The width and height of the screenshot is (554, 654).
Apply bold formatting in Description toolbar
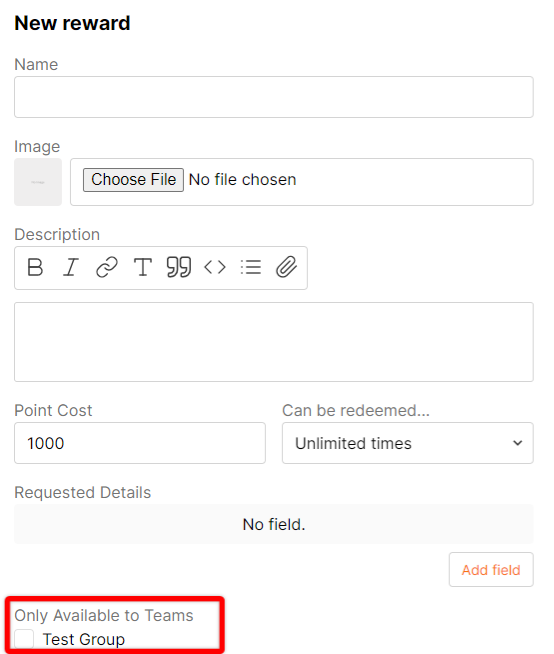(35, 267)
